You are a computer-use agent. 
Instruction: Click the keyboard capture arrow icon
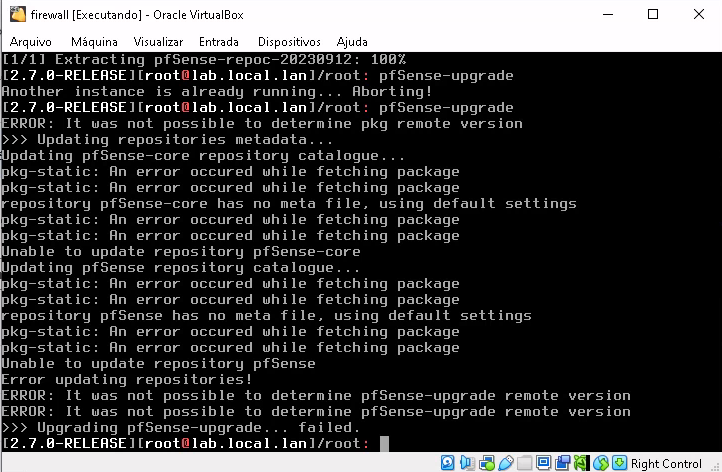click(620, 463)
